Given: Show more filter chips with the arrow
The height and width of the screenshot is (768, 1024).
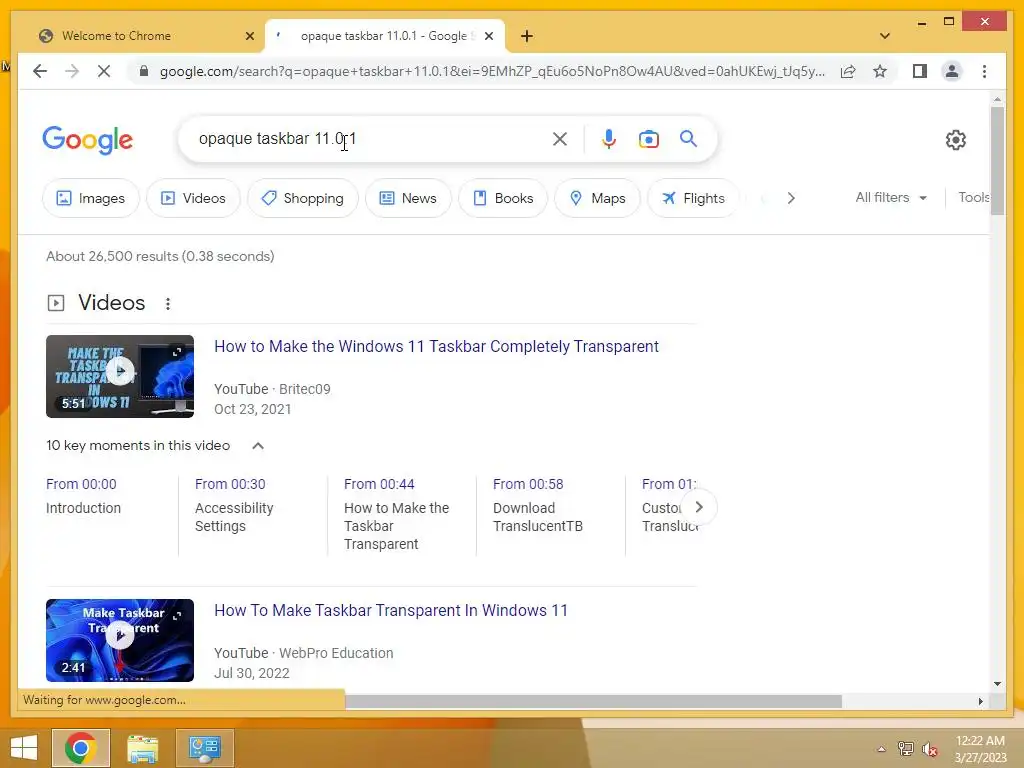Looking at the screenshot, I should [x=791, y=198].
